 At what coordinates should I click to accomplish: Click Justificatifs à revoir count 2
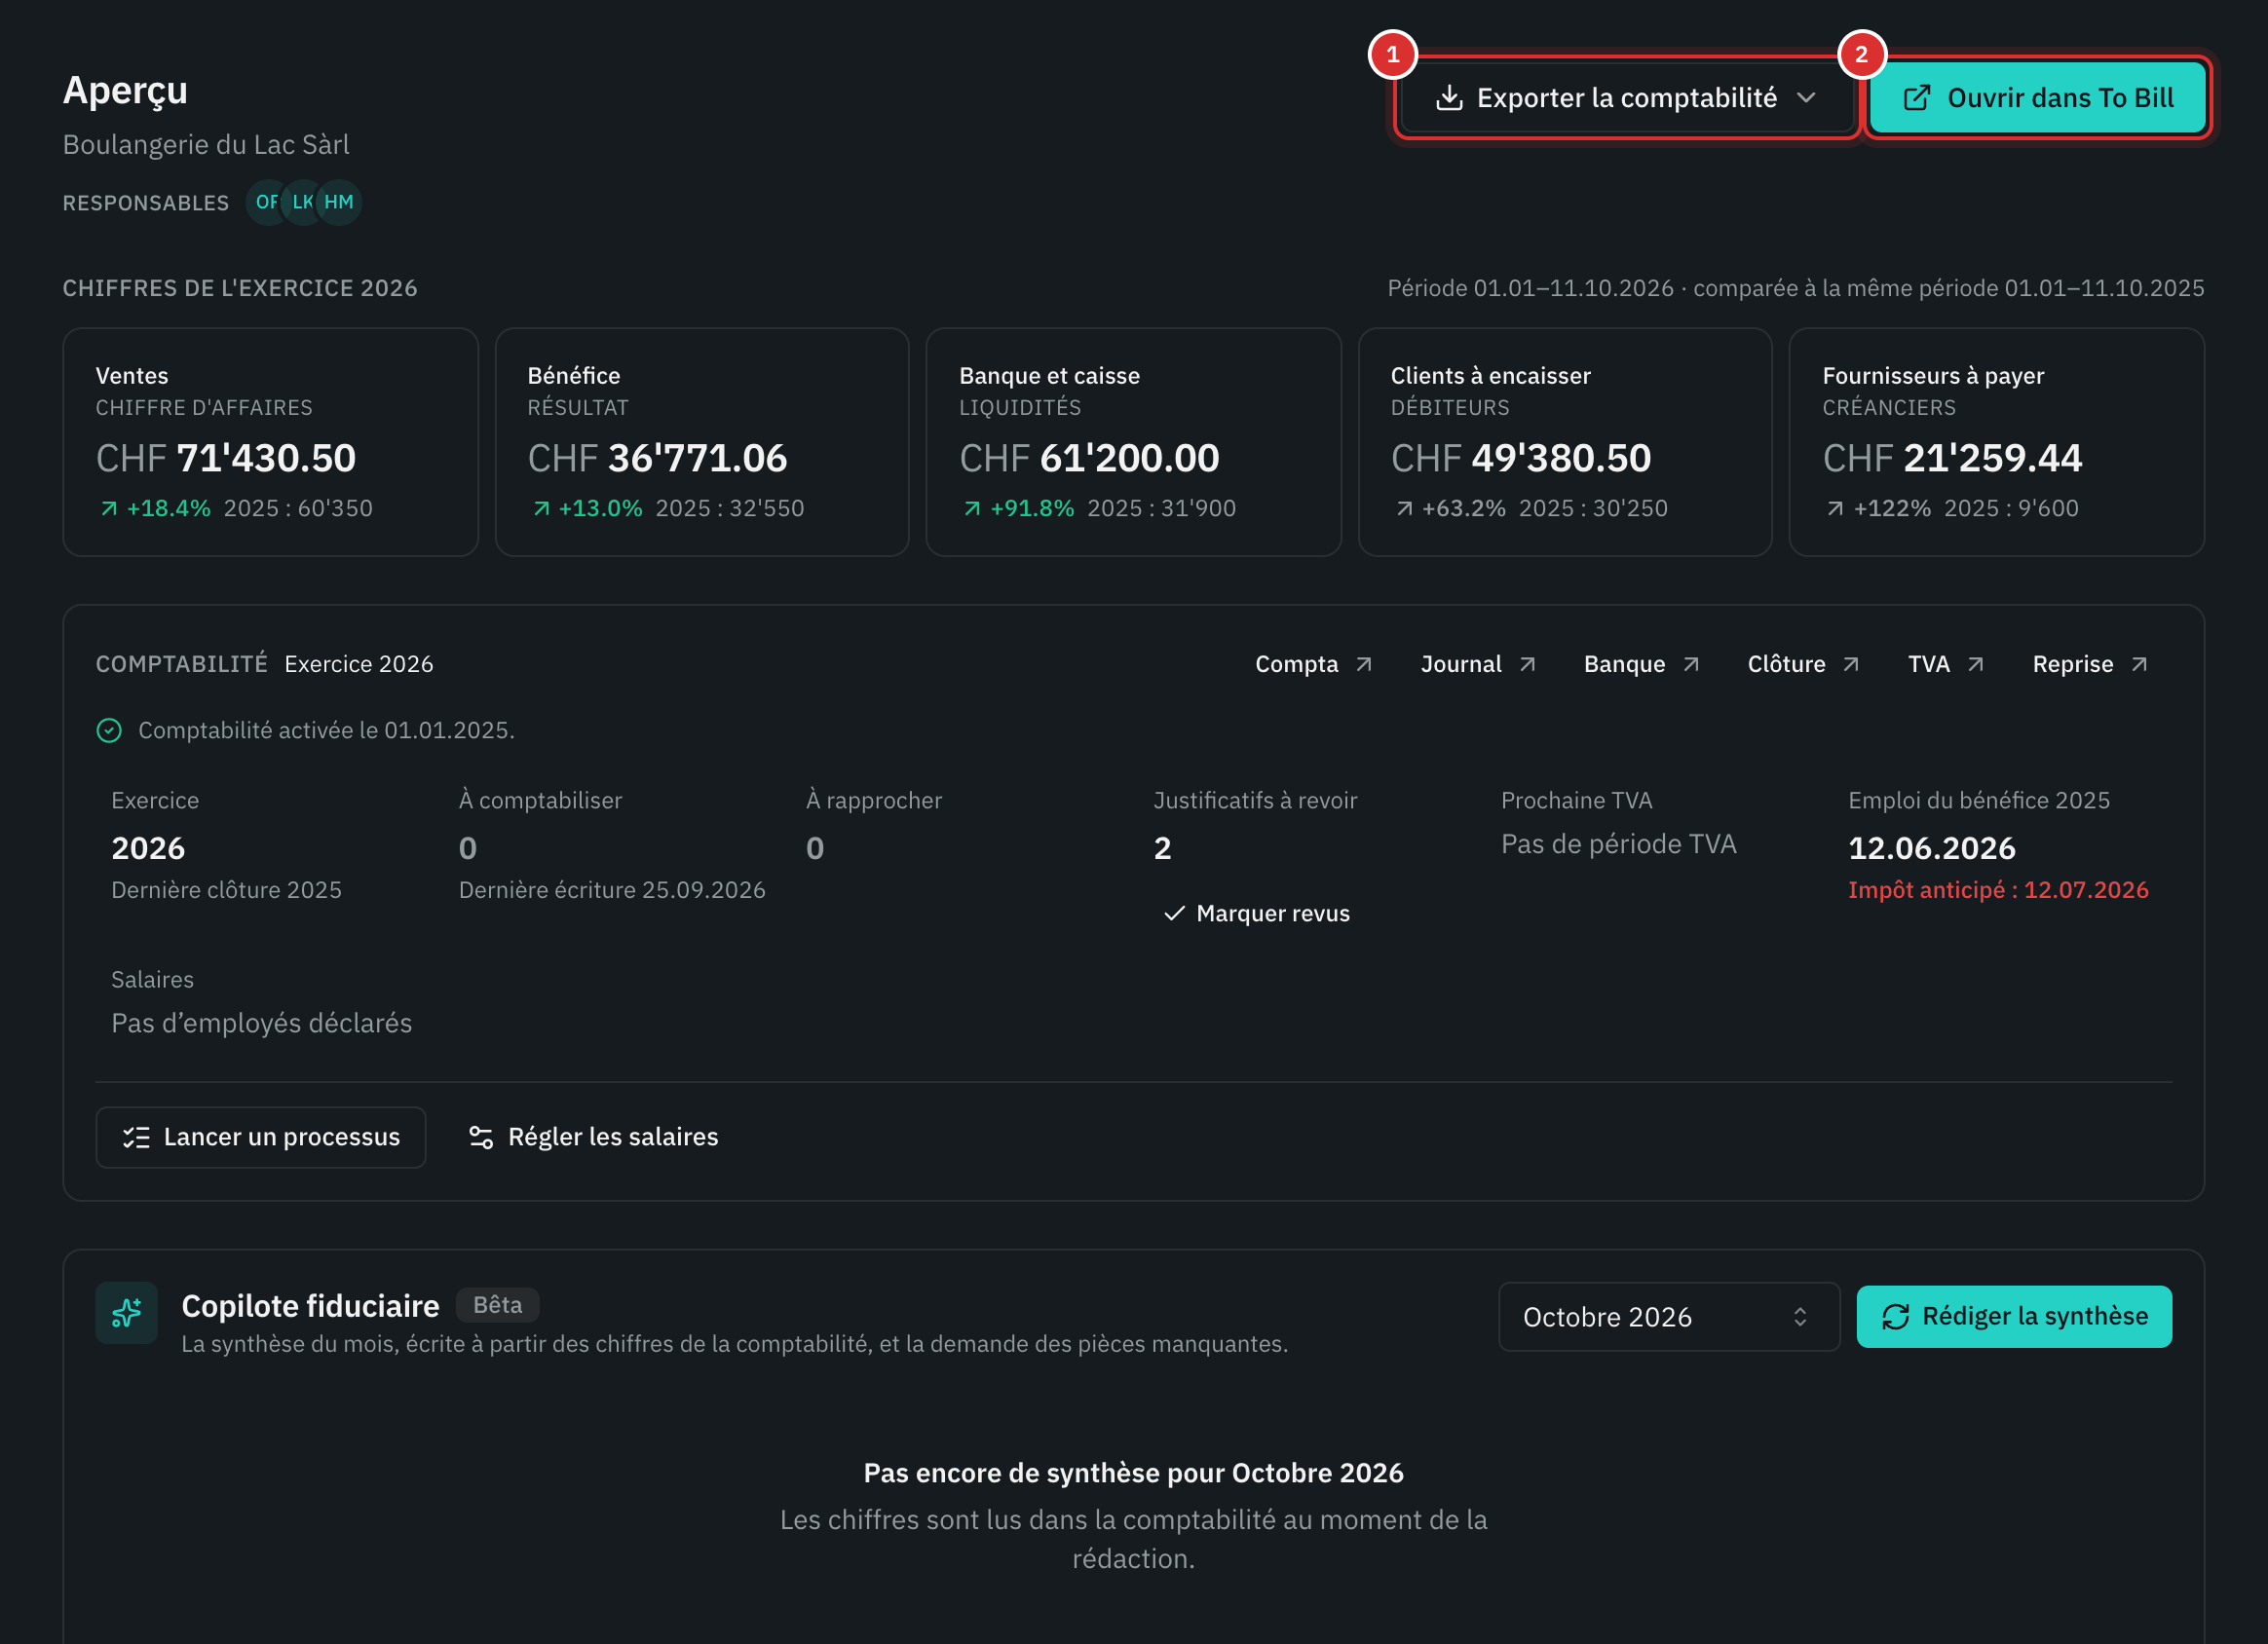[1162, 848]
